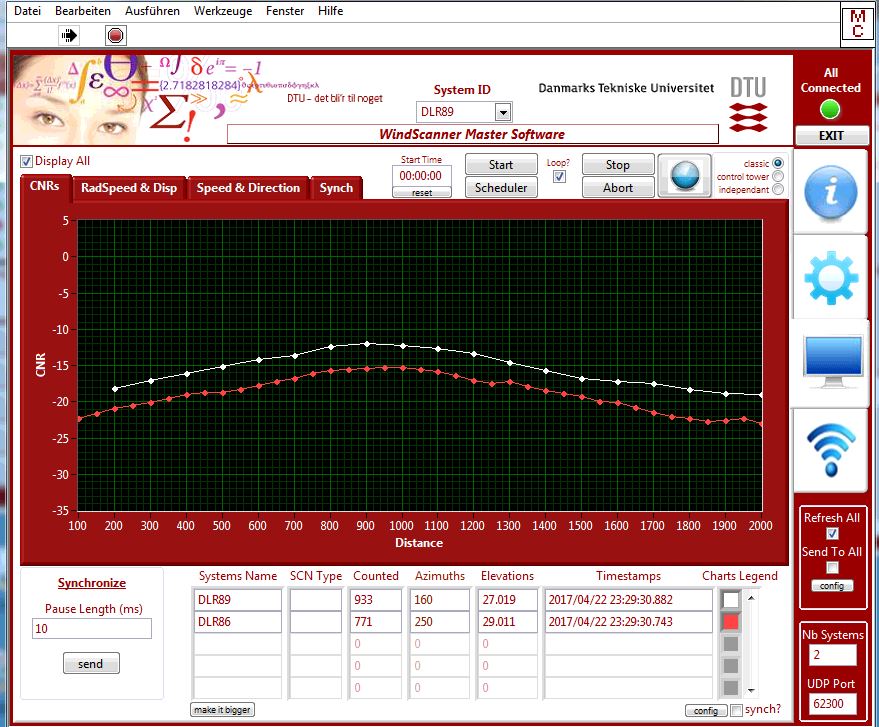Viewport: 879px width, 727px height.
Task: Switch to the Speed & Direction tab
Action: [248, 188]
